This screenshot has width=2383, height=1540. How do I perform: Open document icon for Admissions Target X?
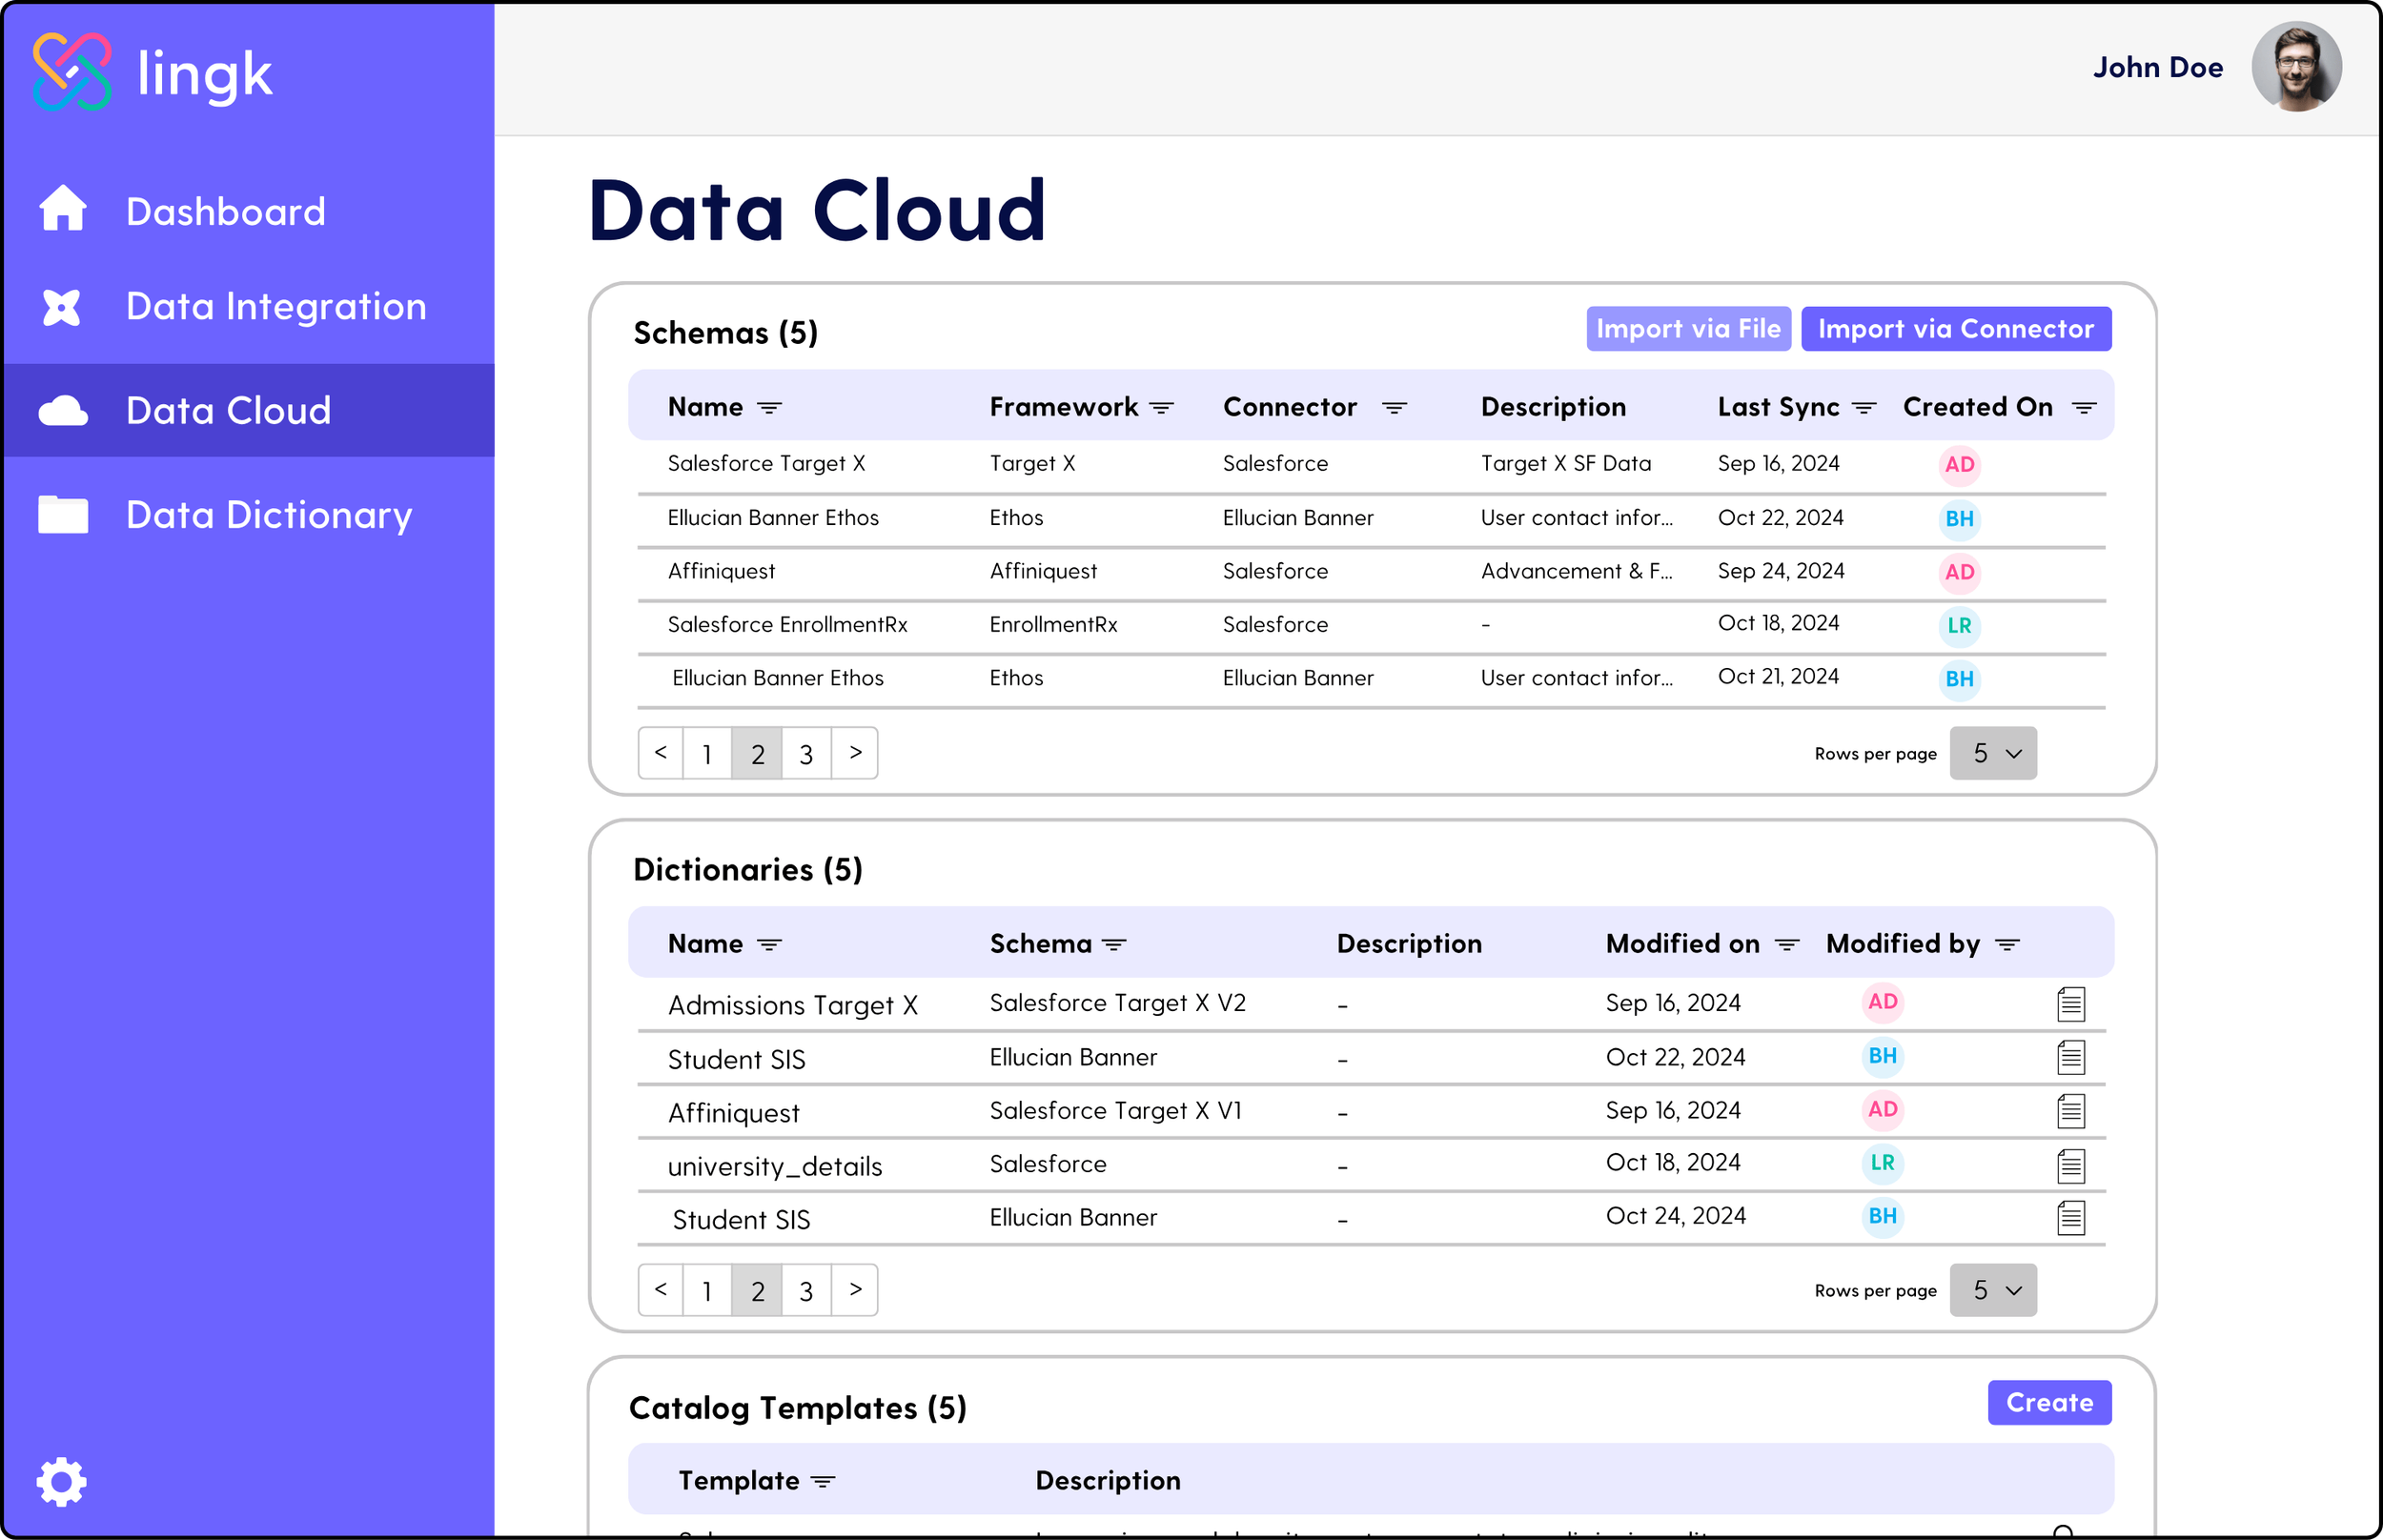click(2071, 1003)
